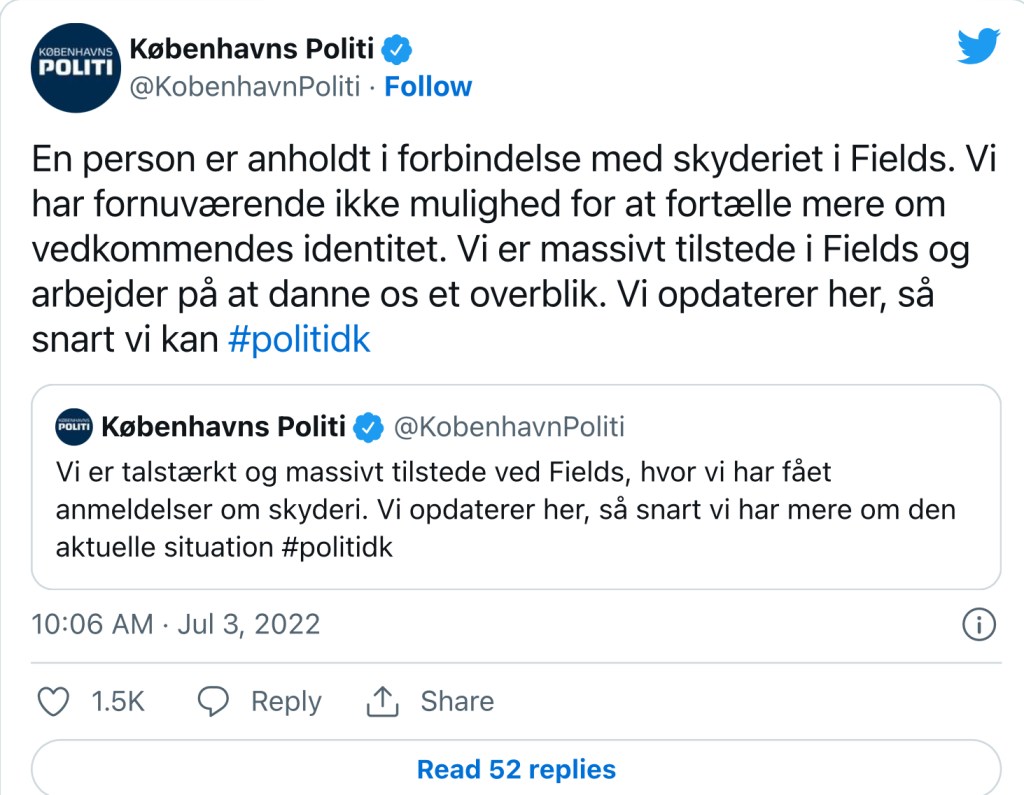The width and height of the screenshot is (1024, 795).
Task: Like the tweet via heart icon
Action: (53, 701)
